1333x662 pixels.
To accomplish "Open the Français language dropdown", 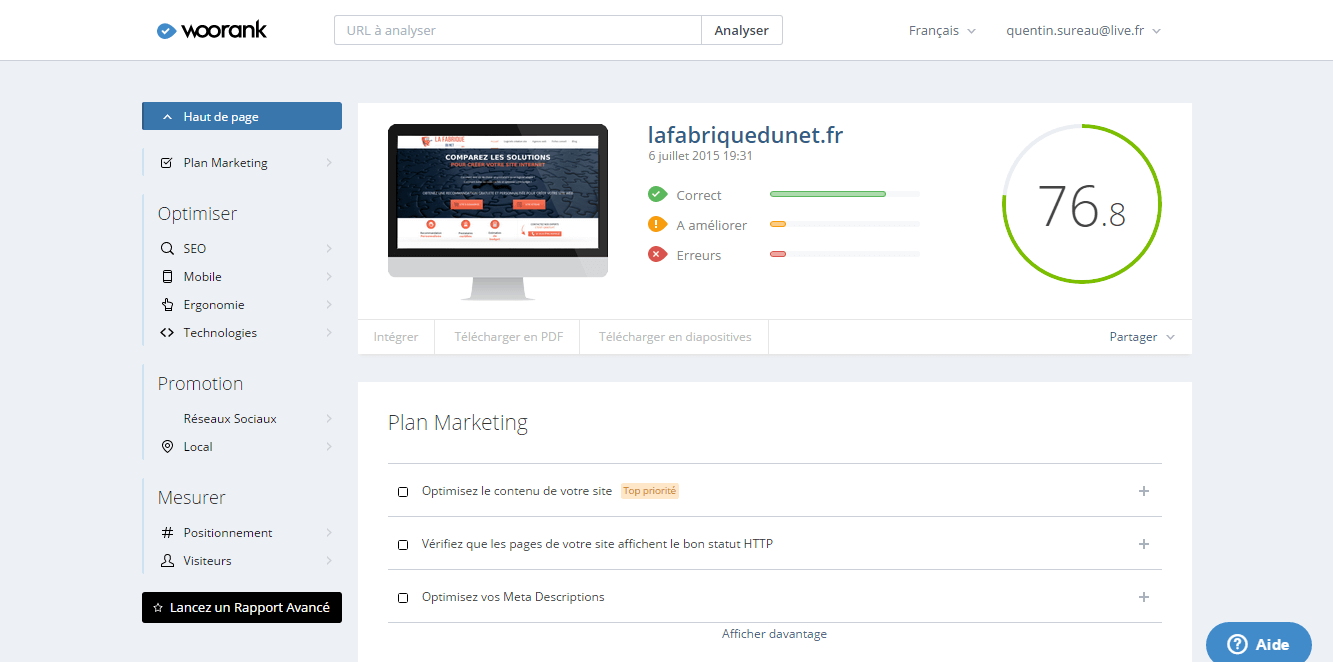I will pyautogui.click(x=942, y=31).
